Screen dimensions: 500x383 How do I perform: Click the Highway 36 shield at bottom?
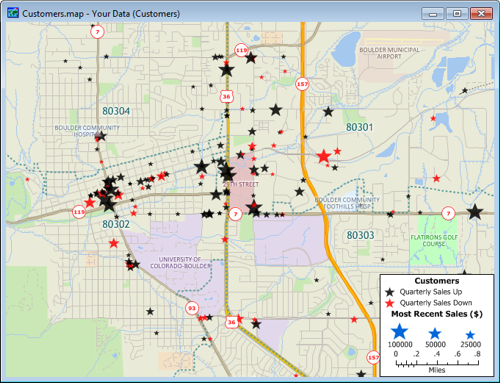pyautogui.click(x=231, y=322)
